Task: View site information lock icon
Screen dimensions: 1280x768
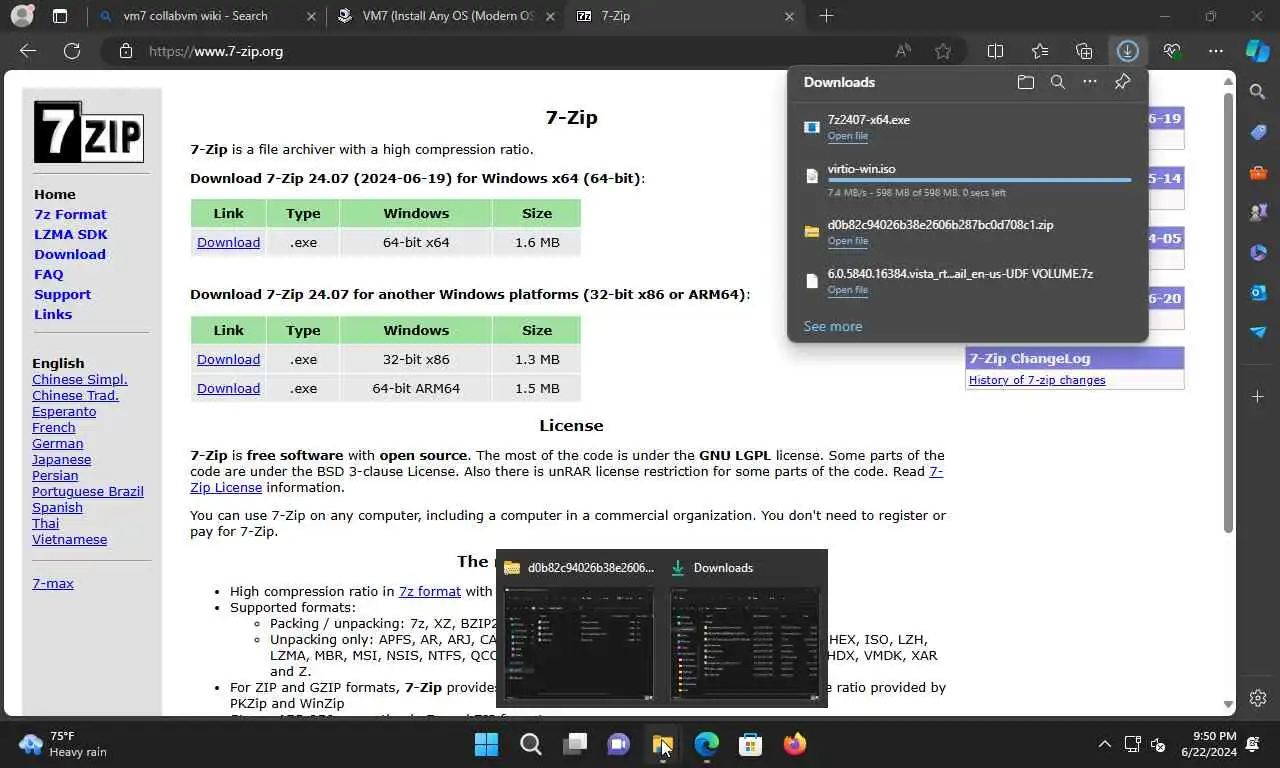Action: 126,51
